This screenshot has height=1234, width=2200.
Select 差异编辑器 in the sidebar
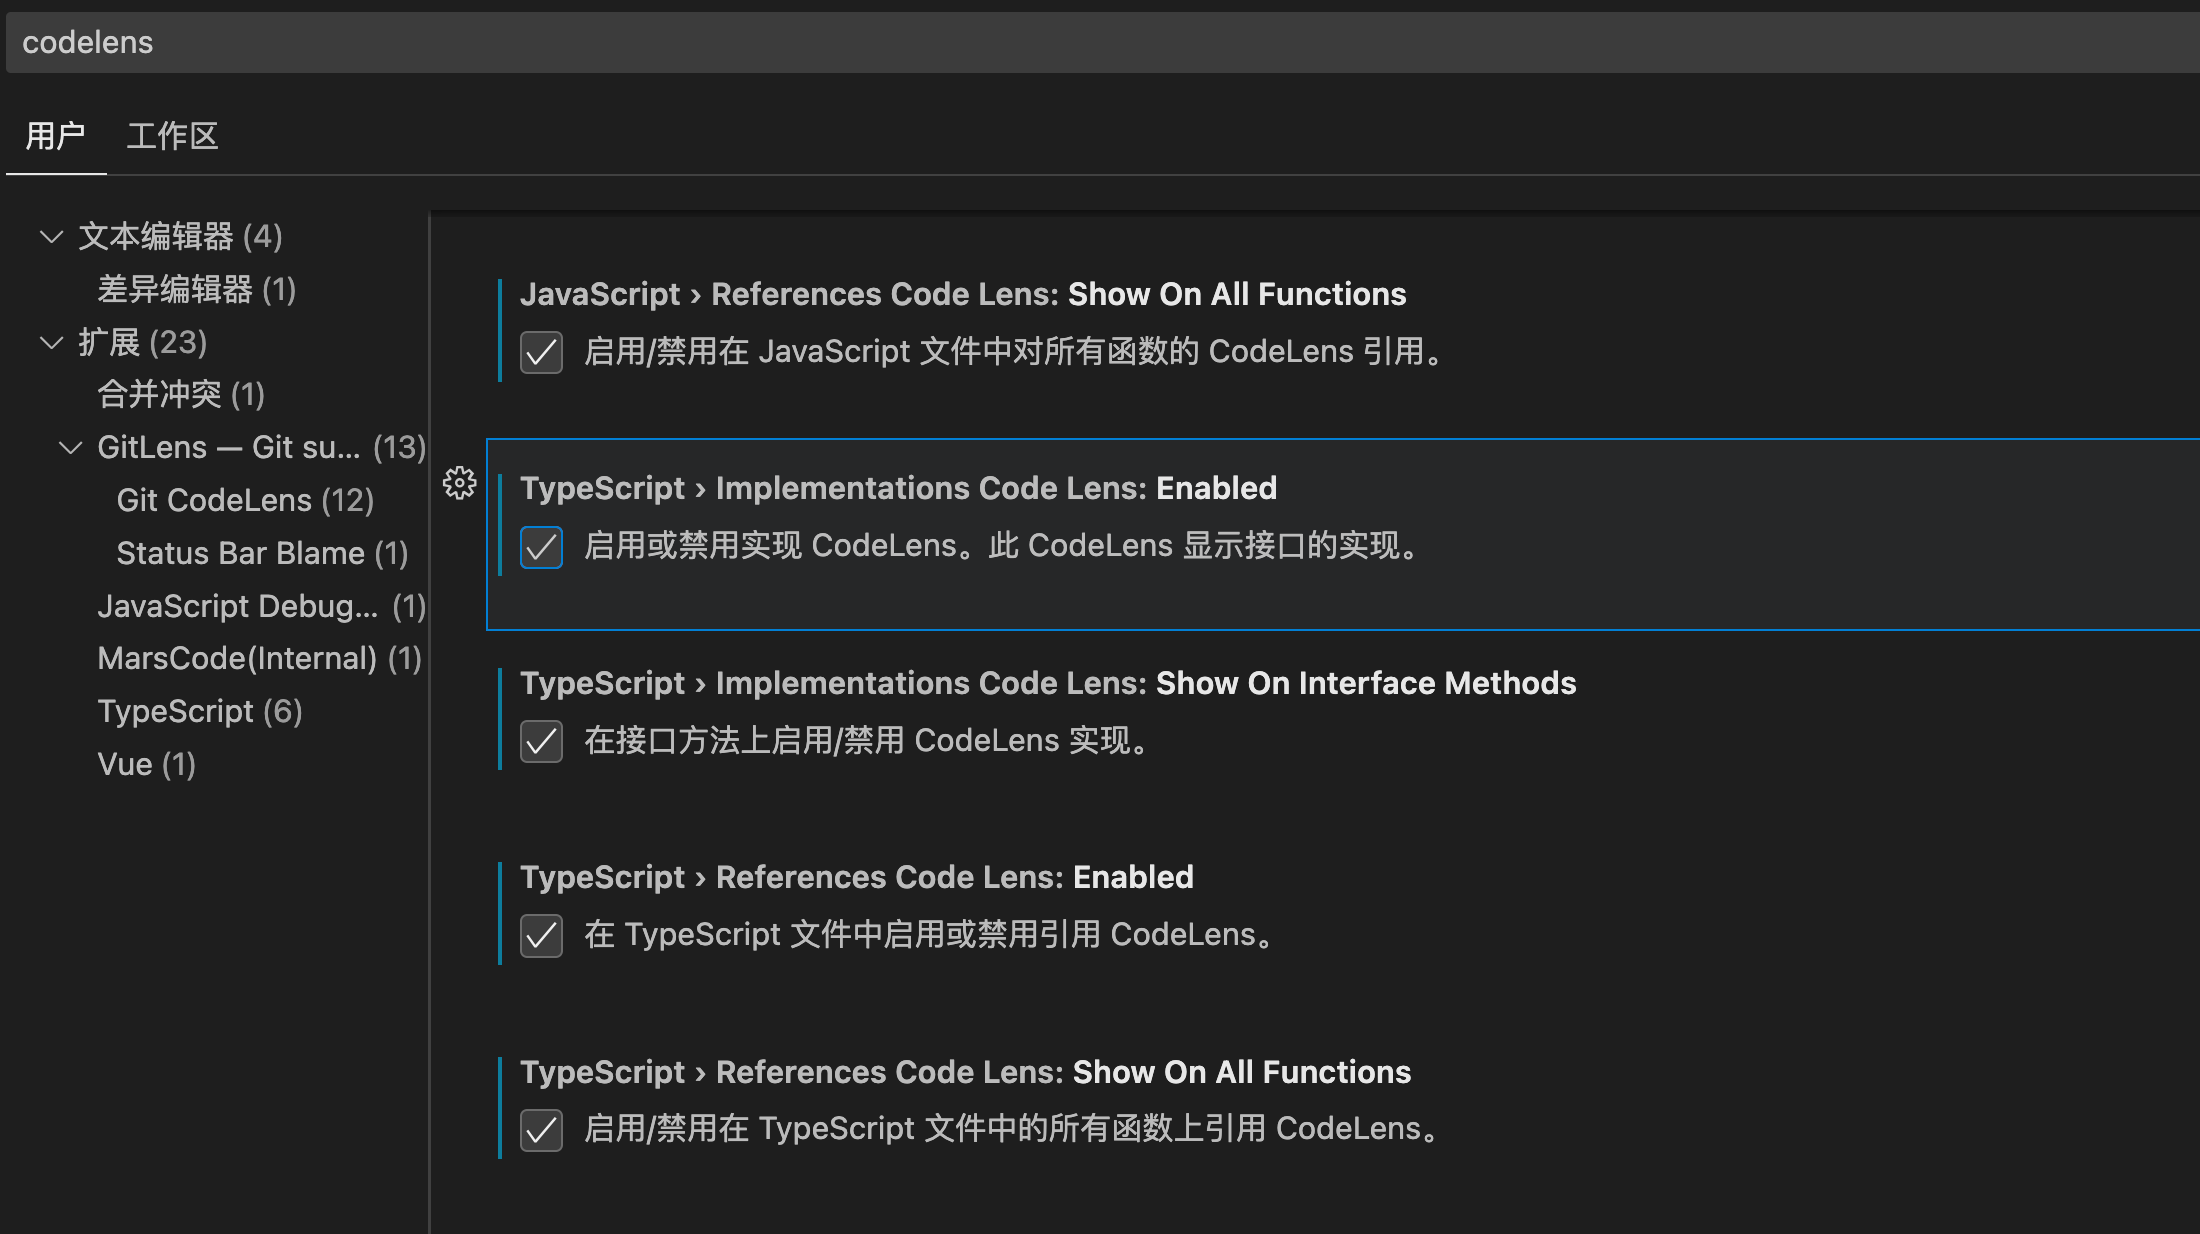click(196, 290)
